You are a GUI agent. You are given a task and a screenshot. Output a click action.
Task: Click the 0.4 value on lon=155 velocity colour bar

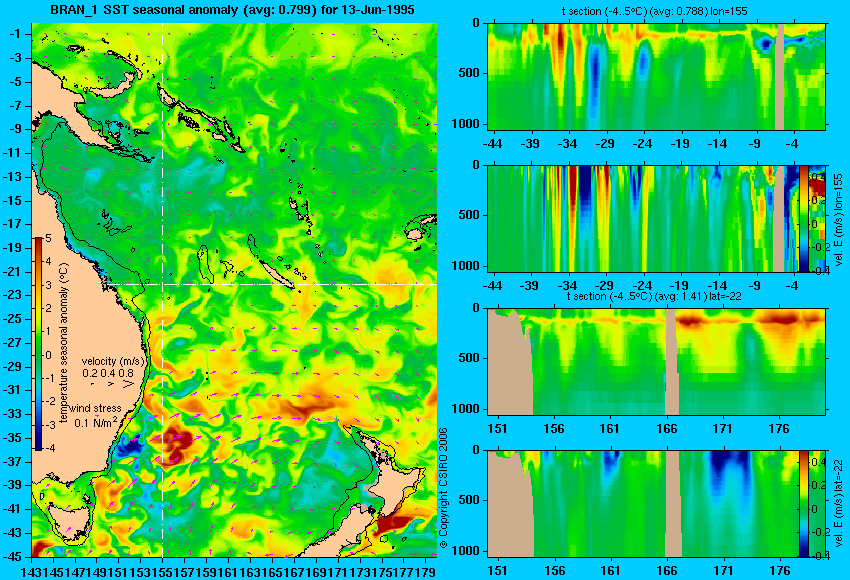(818, 177)
